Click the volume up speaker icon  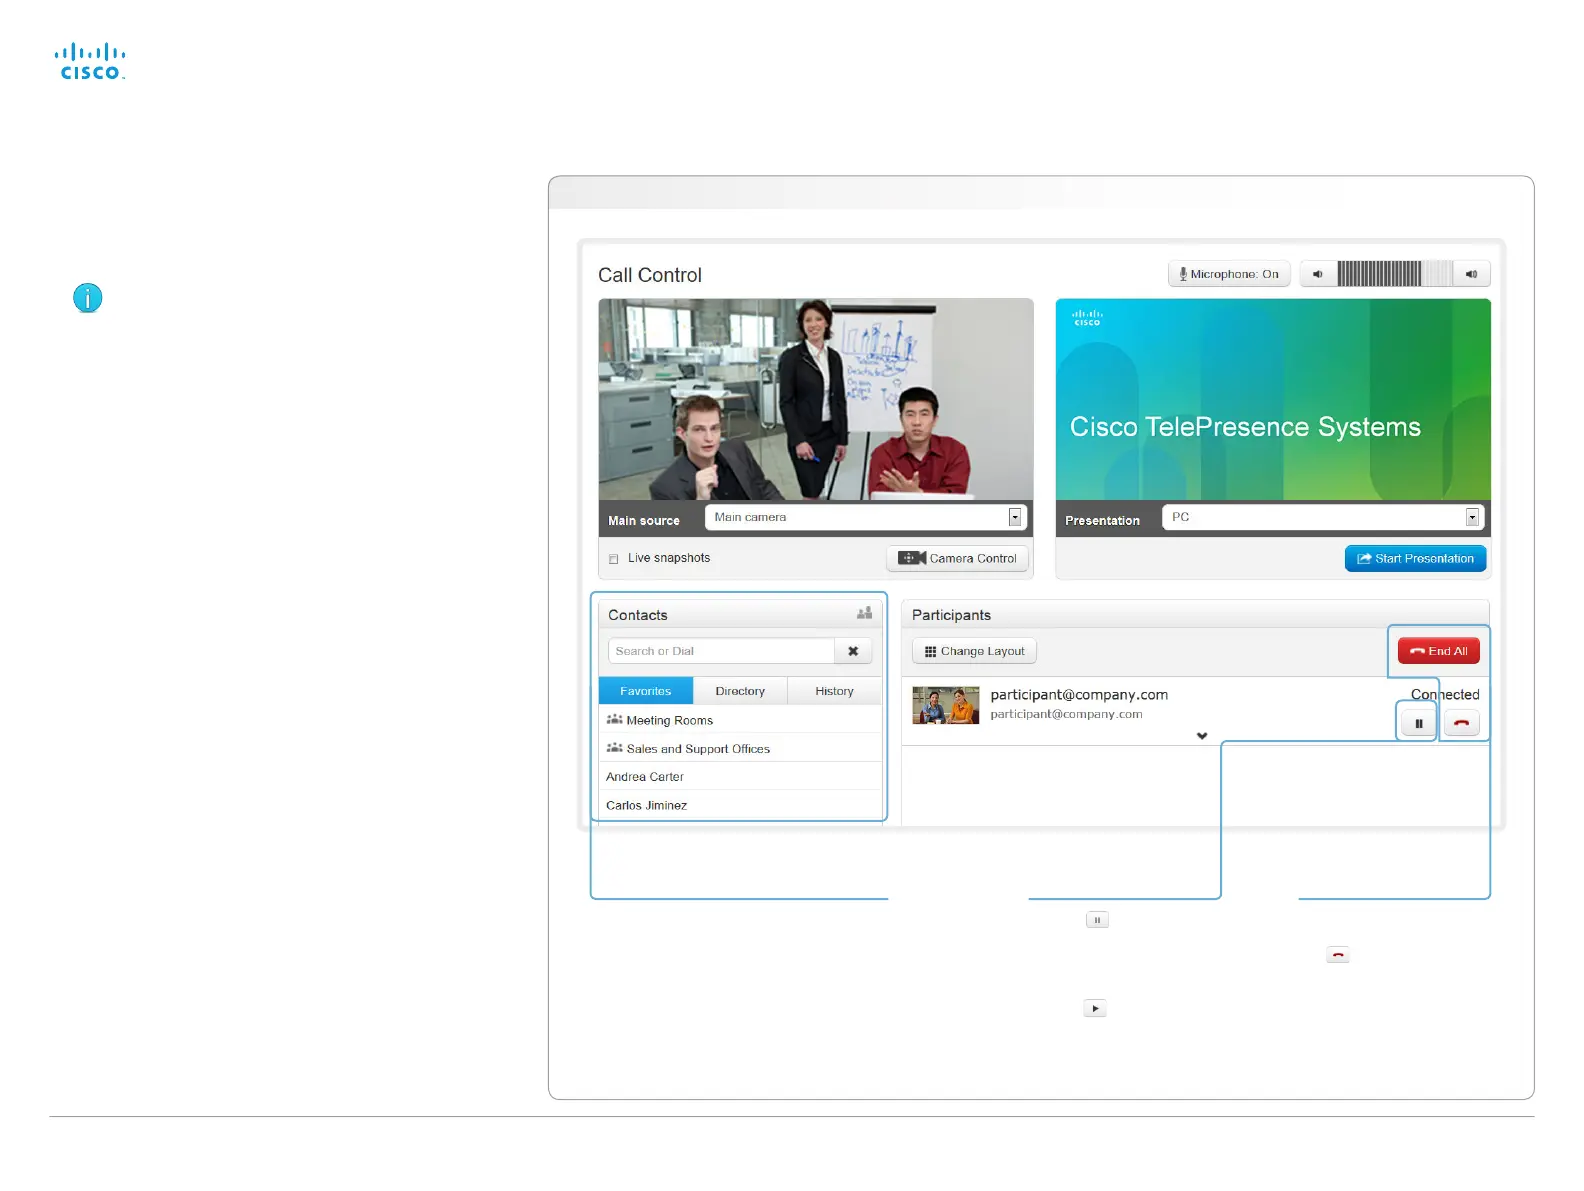1471,274
